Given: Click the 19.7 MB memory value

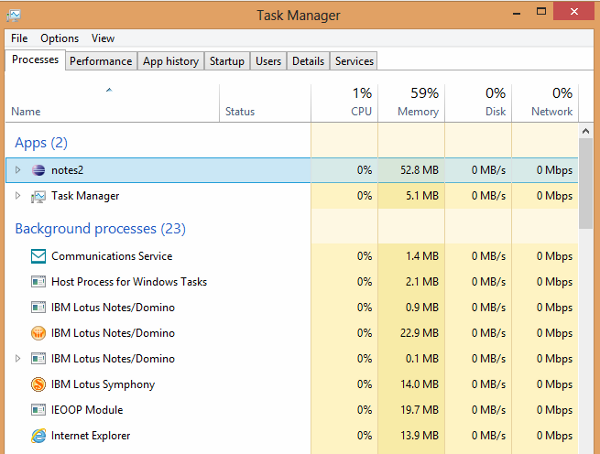Looking at the screenshot, I should coord(419,410).
